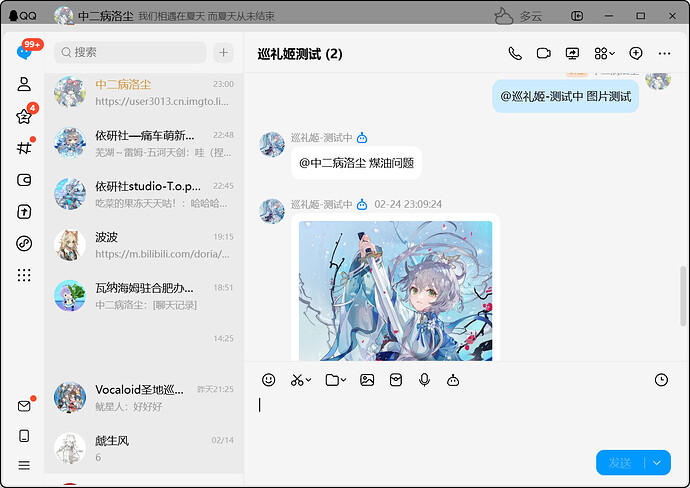Click the @中二病洛尘 煤油问题 message bubble
This screenshot has height=488, width=690.
tap(356, 163)
